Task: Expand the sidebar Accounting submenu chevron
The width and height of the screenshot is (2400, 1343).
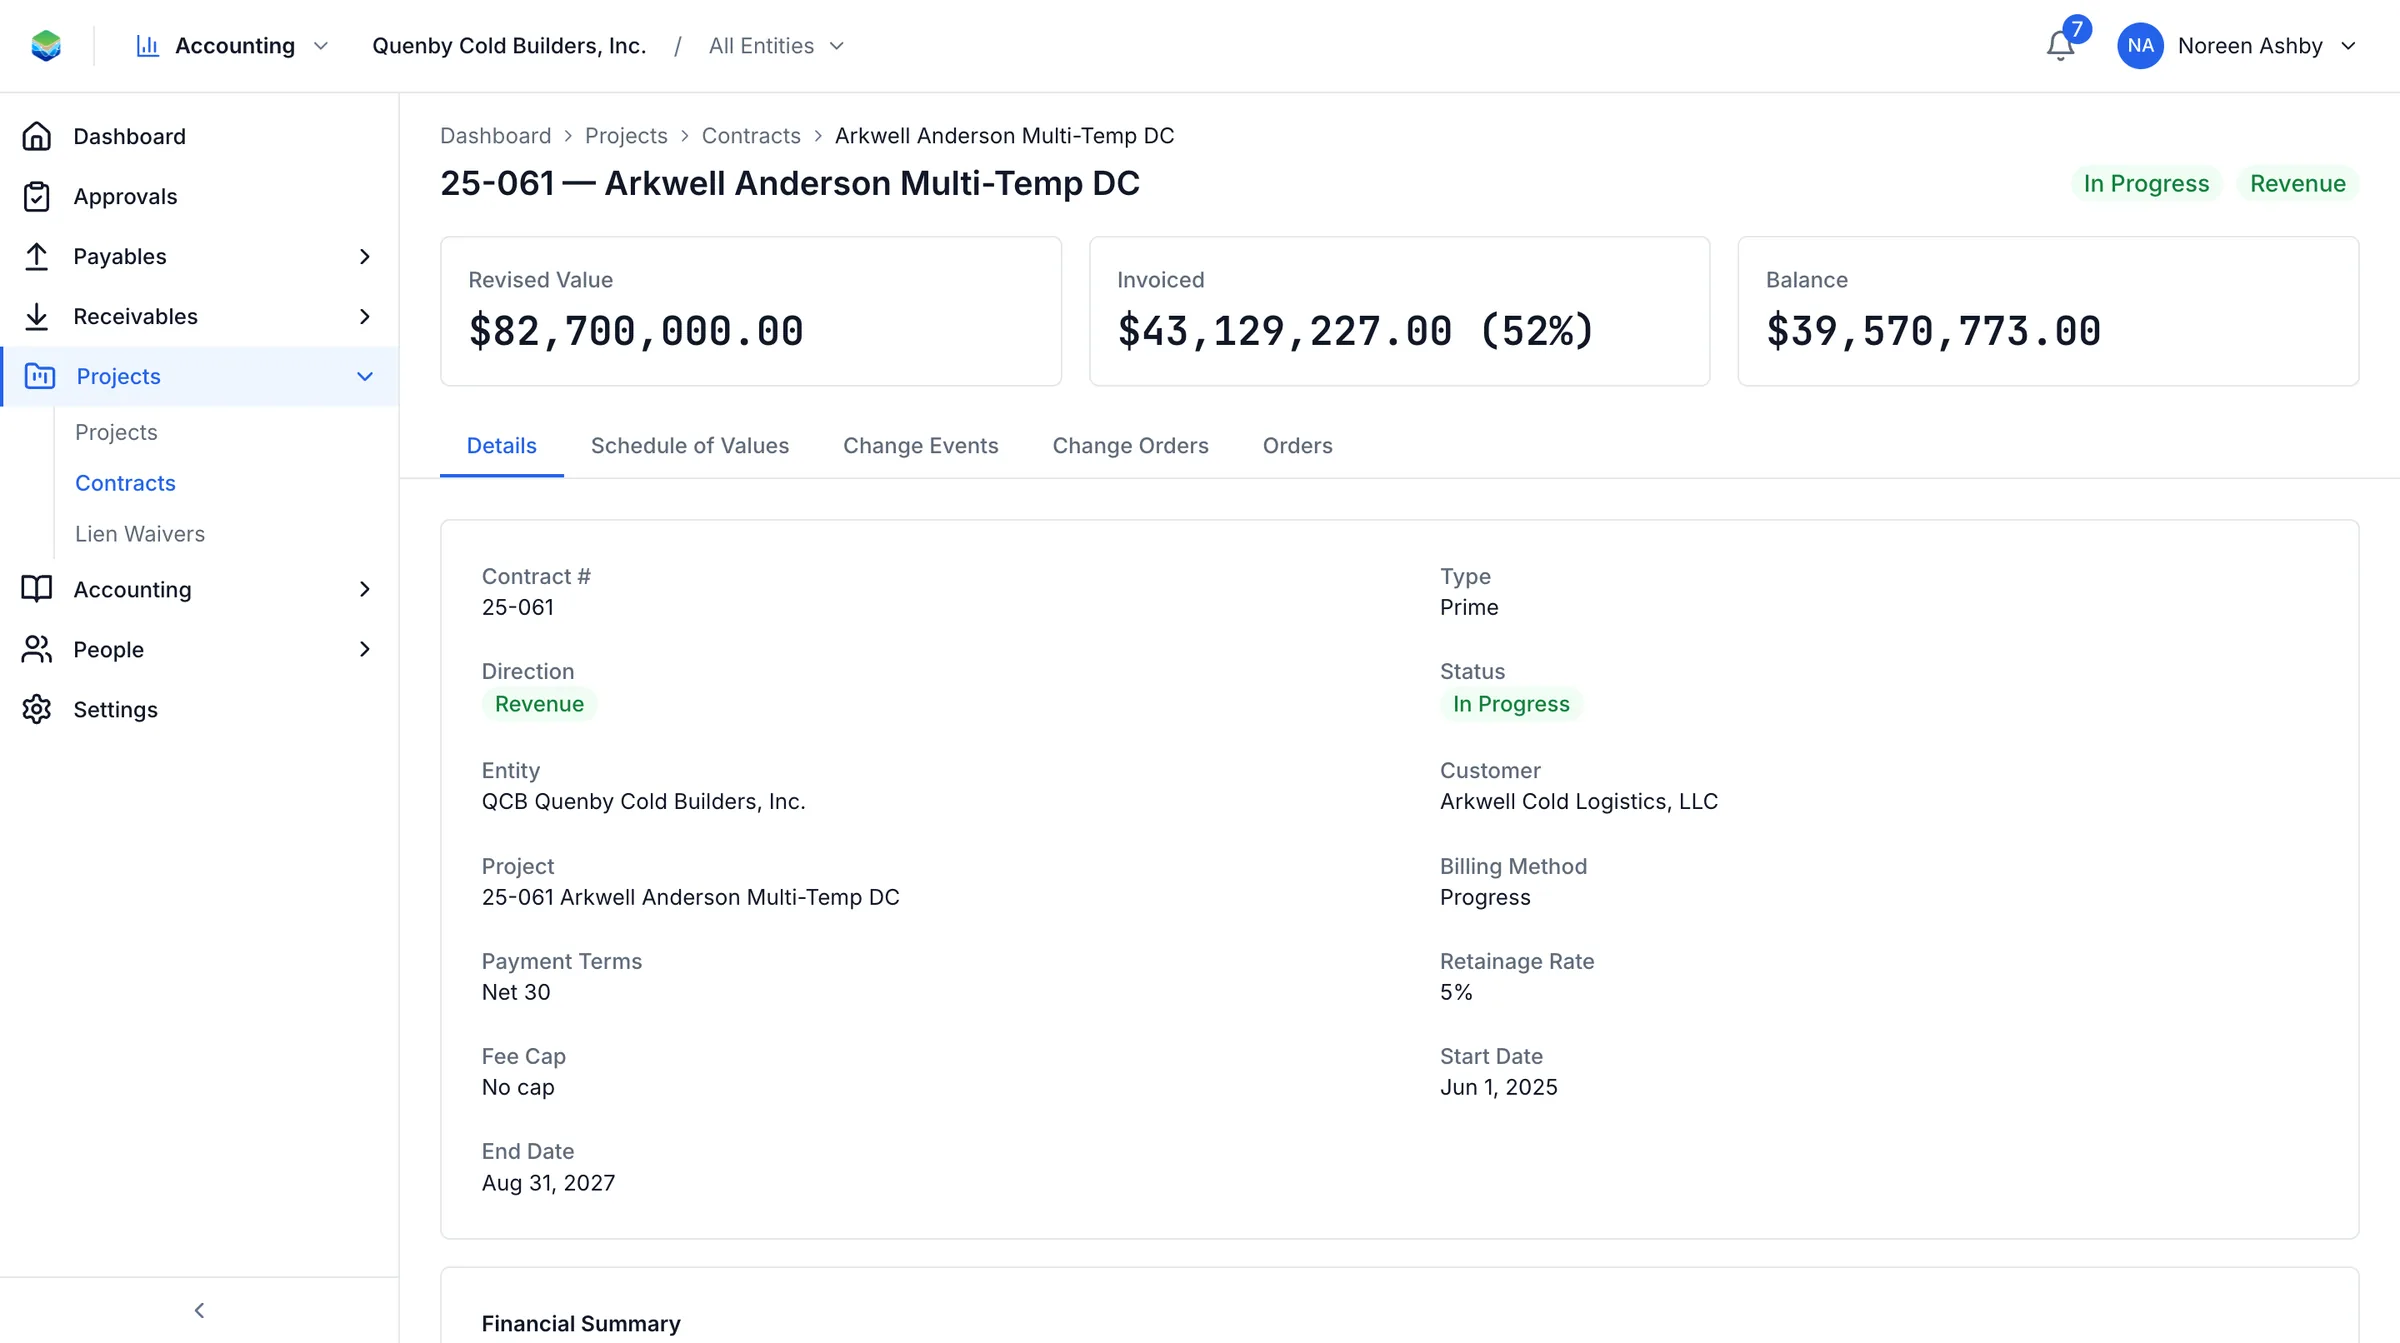Action: pos(365,589)
